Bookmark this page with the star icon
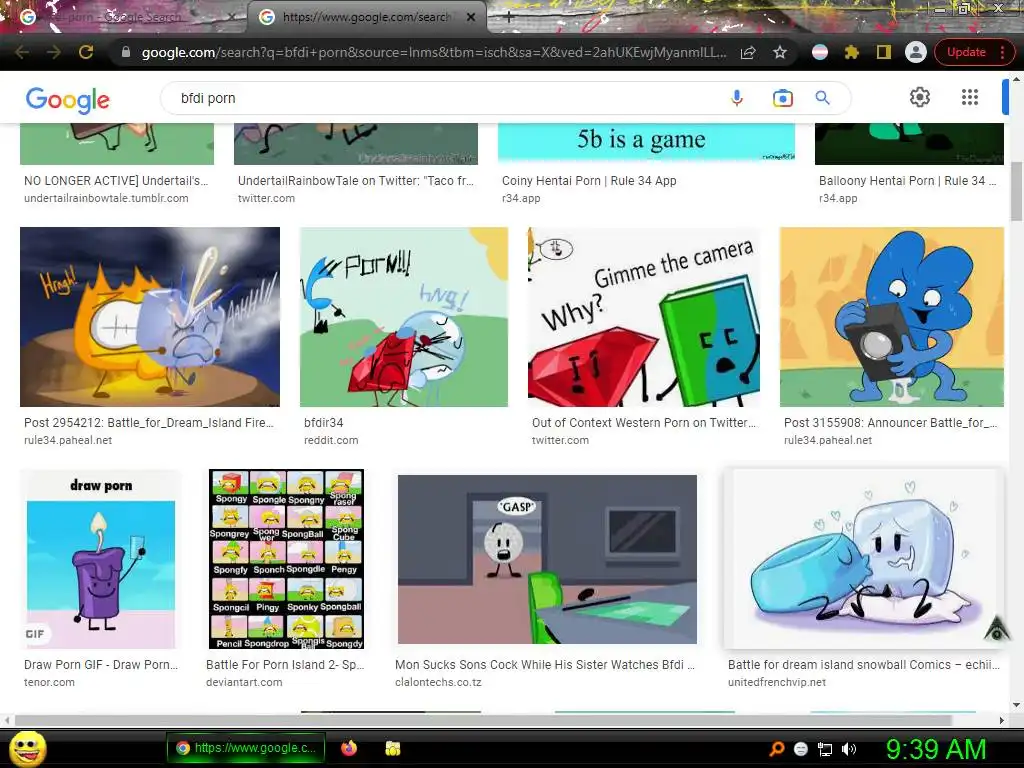 [x=780, y=52]
